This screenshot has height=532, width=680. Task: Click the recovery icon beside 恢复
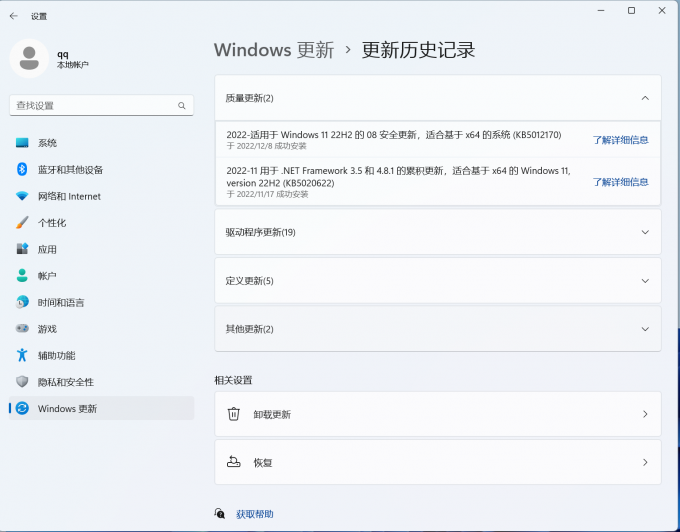pos(233,462)
